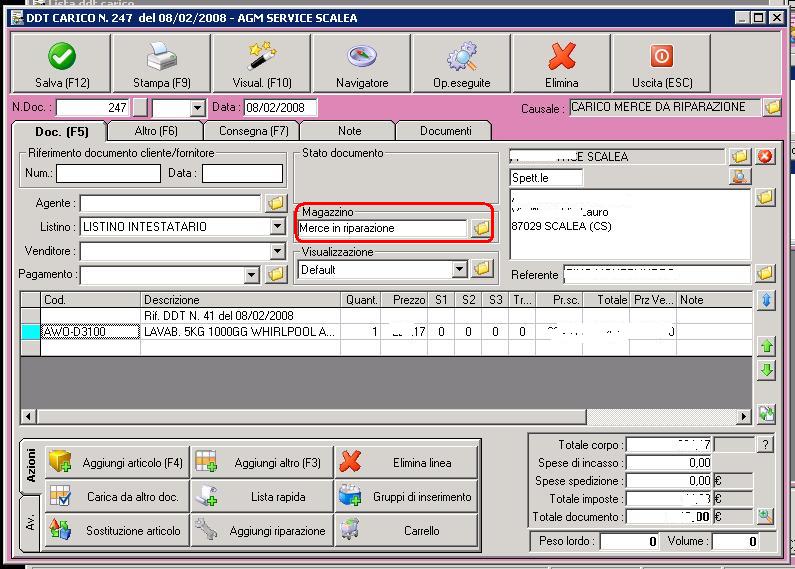Expand the Listino dropdown
The width and height of the screenshot is (795, 569).
pyautogui.click(x=277, y=226)
